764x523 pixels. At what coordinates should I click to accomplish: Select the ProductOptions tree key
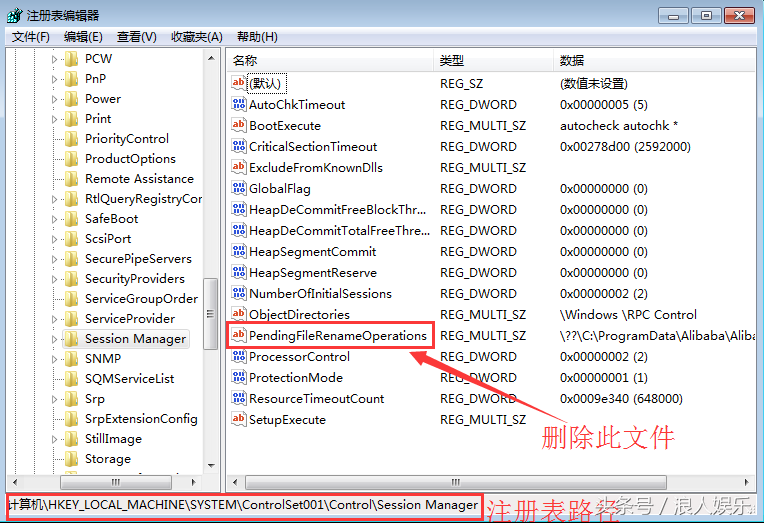pyautogui.click(x=130, y=159)
